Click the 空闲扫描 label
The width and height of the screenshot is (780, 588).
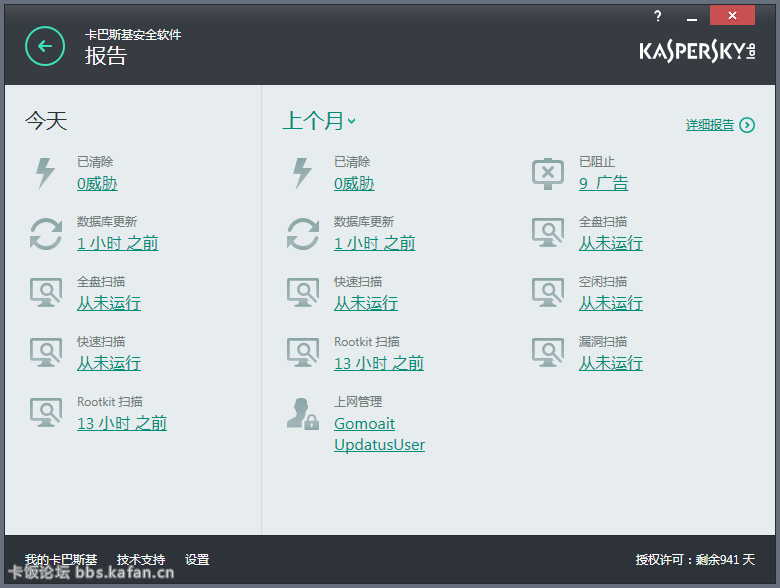point(602,282)
